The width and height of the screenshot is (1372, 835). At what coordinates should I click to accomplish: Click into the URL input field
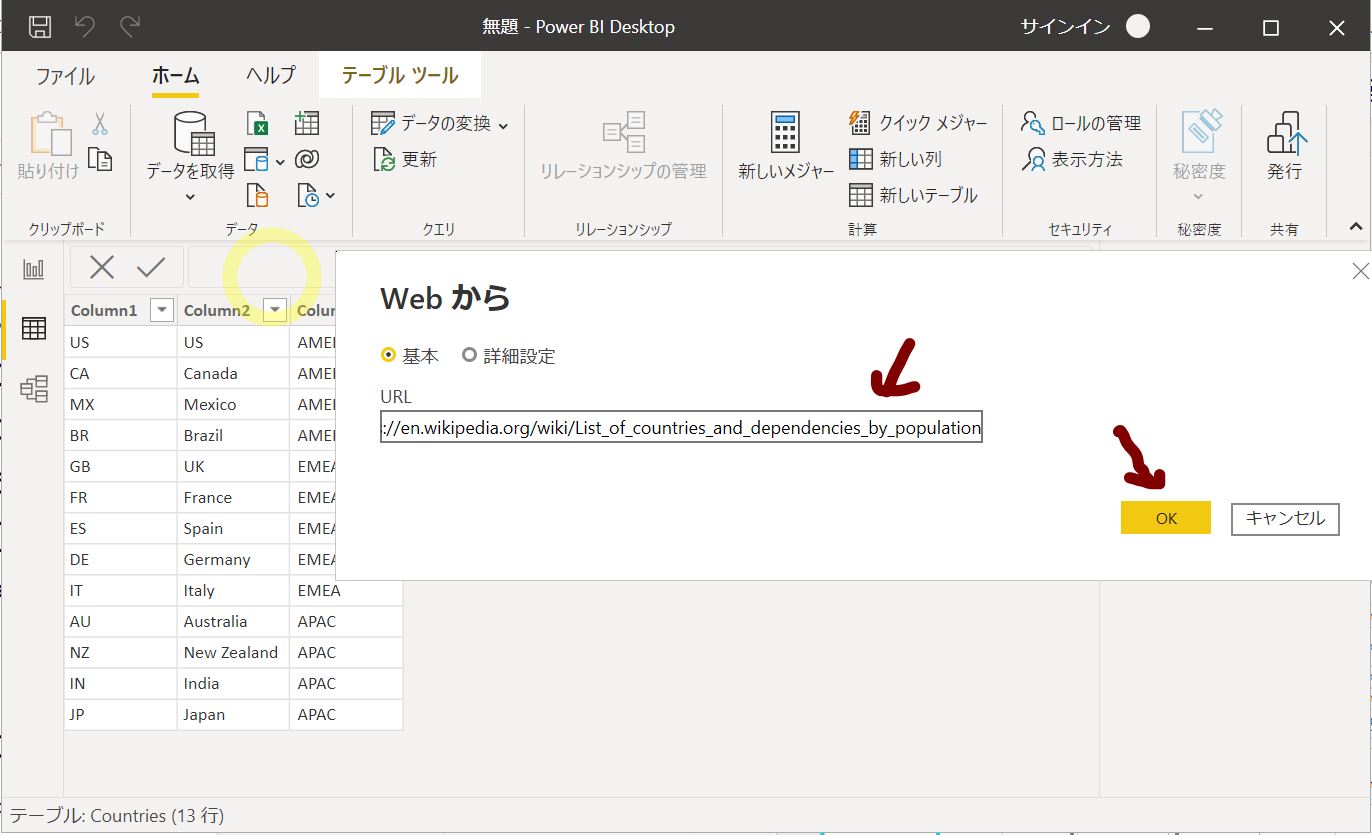[x=681, y=427]
